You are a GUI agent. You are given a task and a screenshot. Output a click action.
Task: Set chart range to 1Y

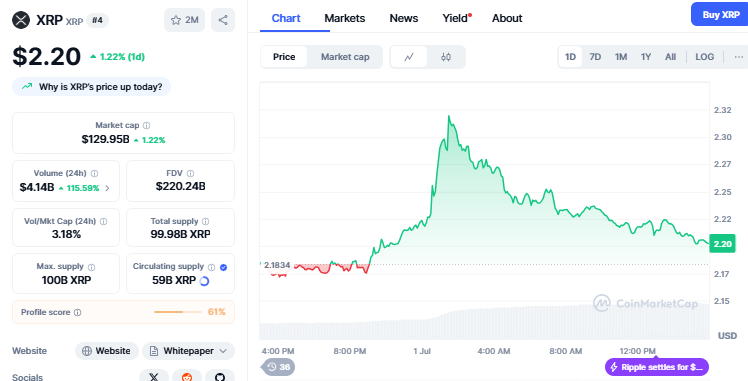click(x=646, y=57)
